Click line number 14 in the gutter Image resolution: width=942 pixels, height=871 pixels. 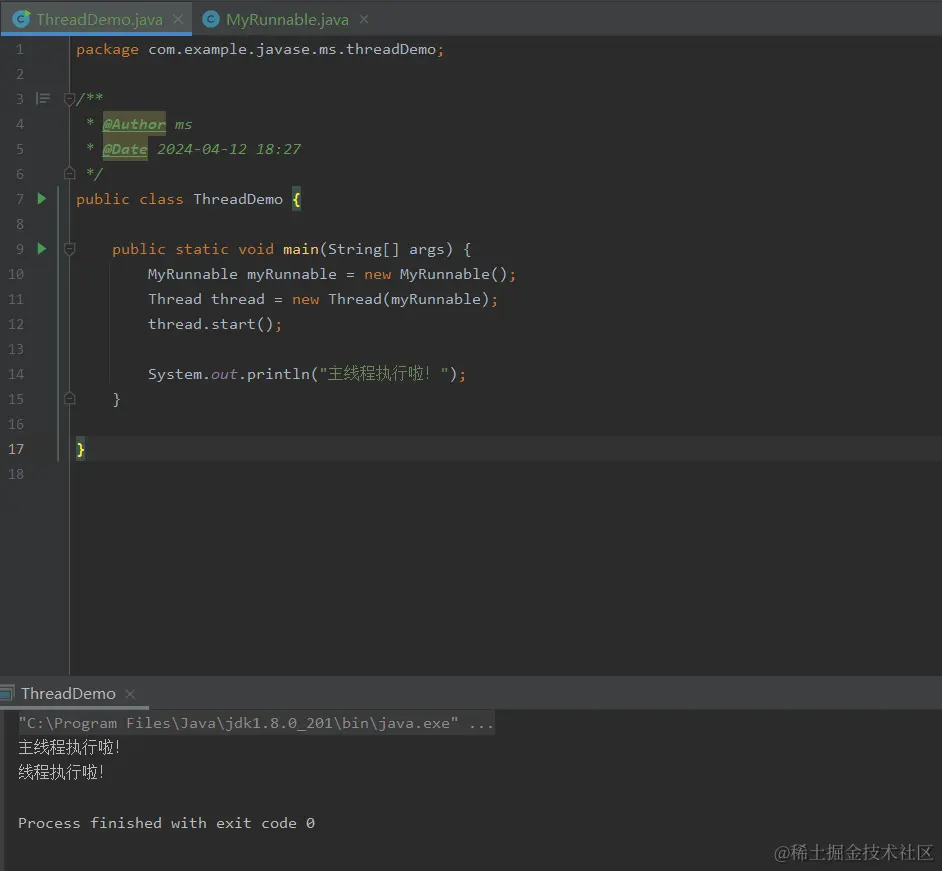pyautogui.click(x=16, y=374)
